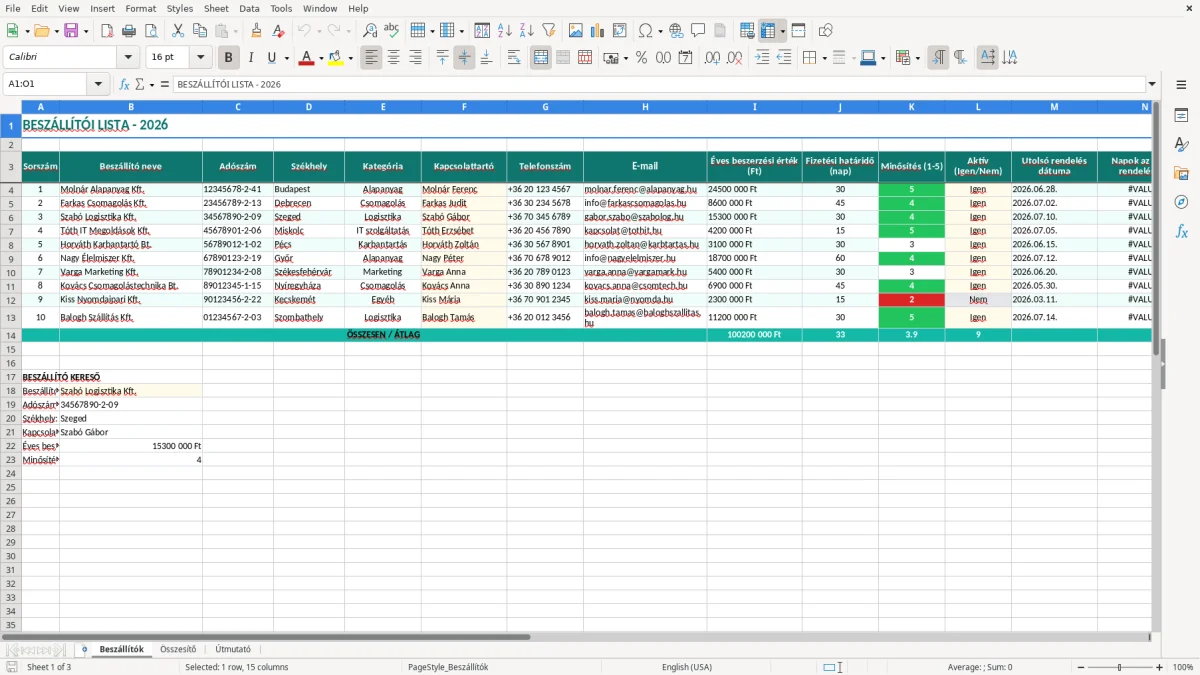Open Find and Replace
The width and height of the screenshot is (1200, 675).
coord(370,31)
